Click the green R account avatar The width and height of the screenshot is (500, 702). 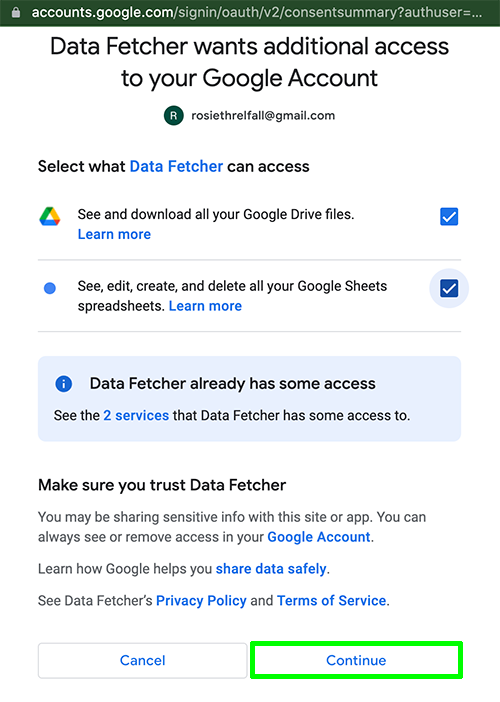pos(174,116)
